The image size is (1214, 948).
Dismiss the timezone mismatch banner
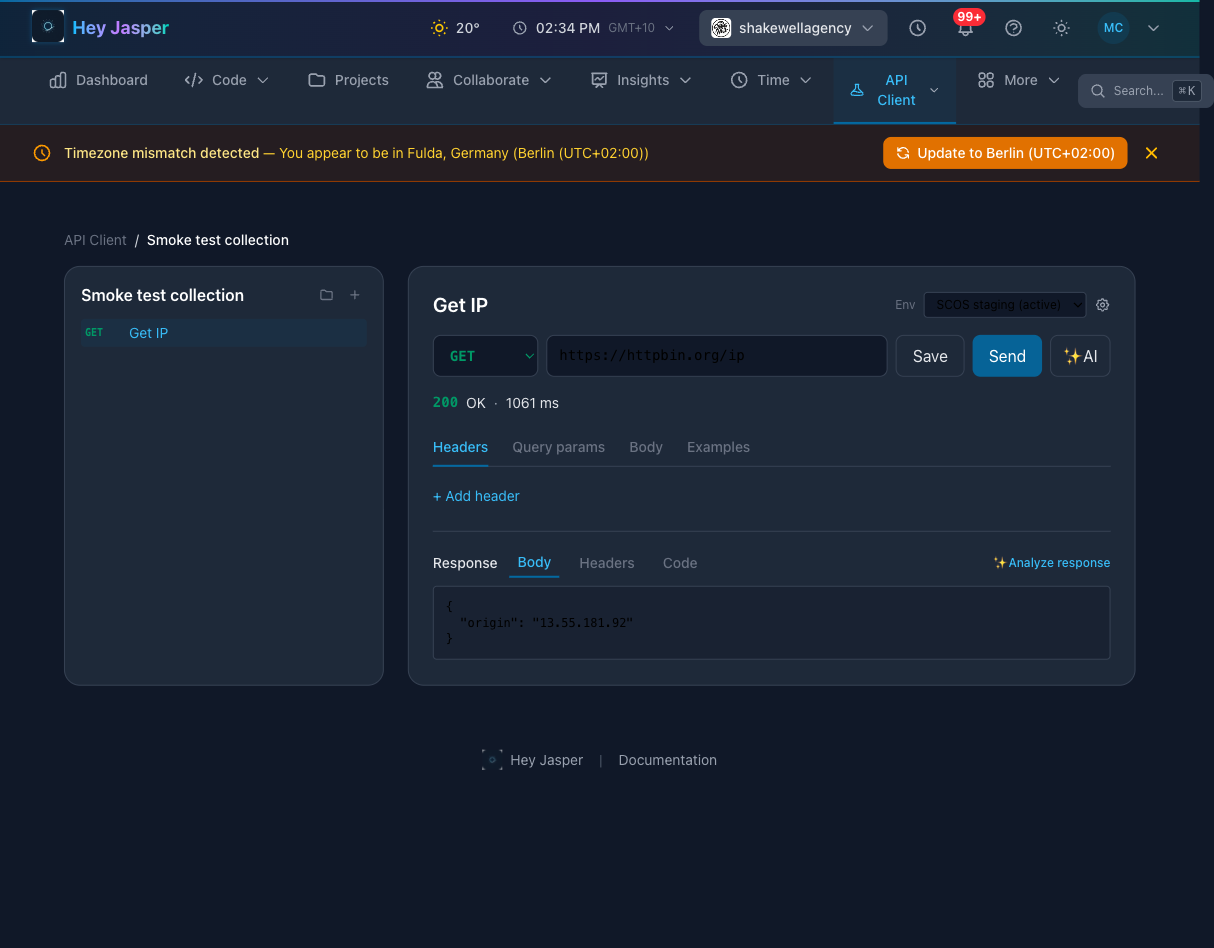pos(1151,153)
